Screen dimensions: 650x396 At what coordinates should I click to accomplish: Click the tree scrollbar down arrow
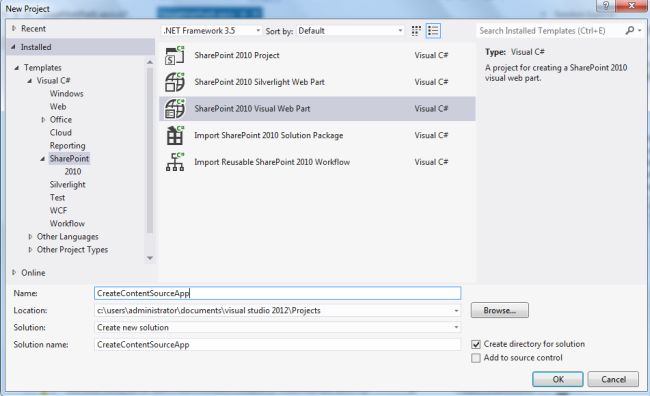(x=150, y=258)
